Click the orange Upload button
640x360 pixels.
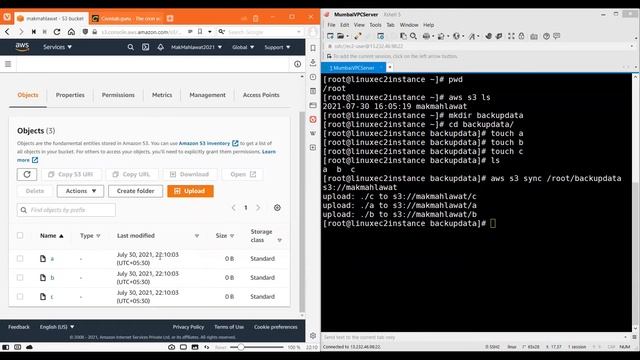(190, 191)
